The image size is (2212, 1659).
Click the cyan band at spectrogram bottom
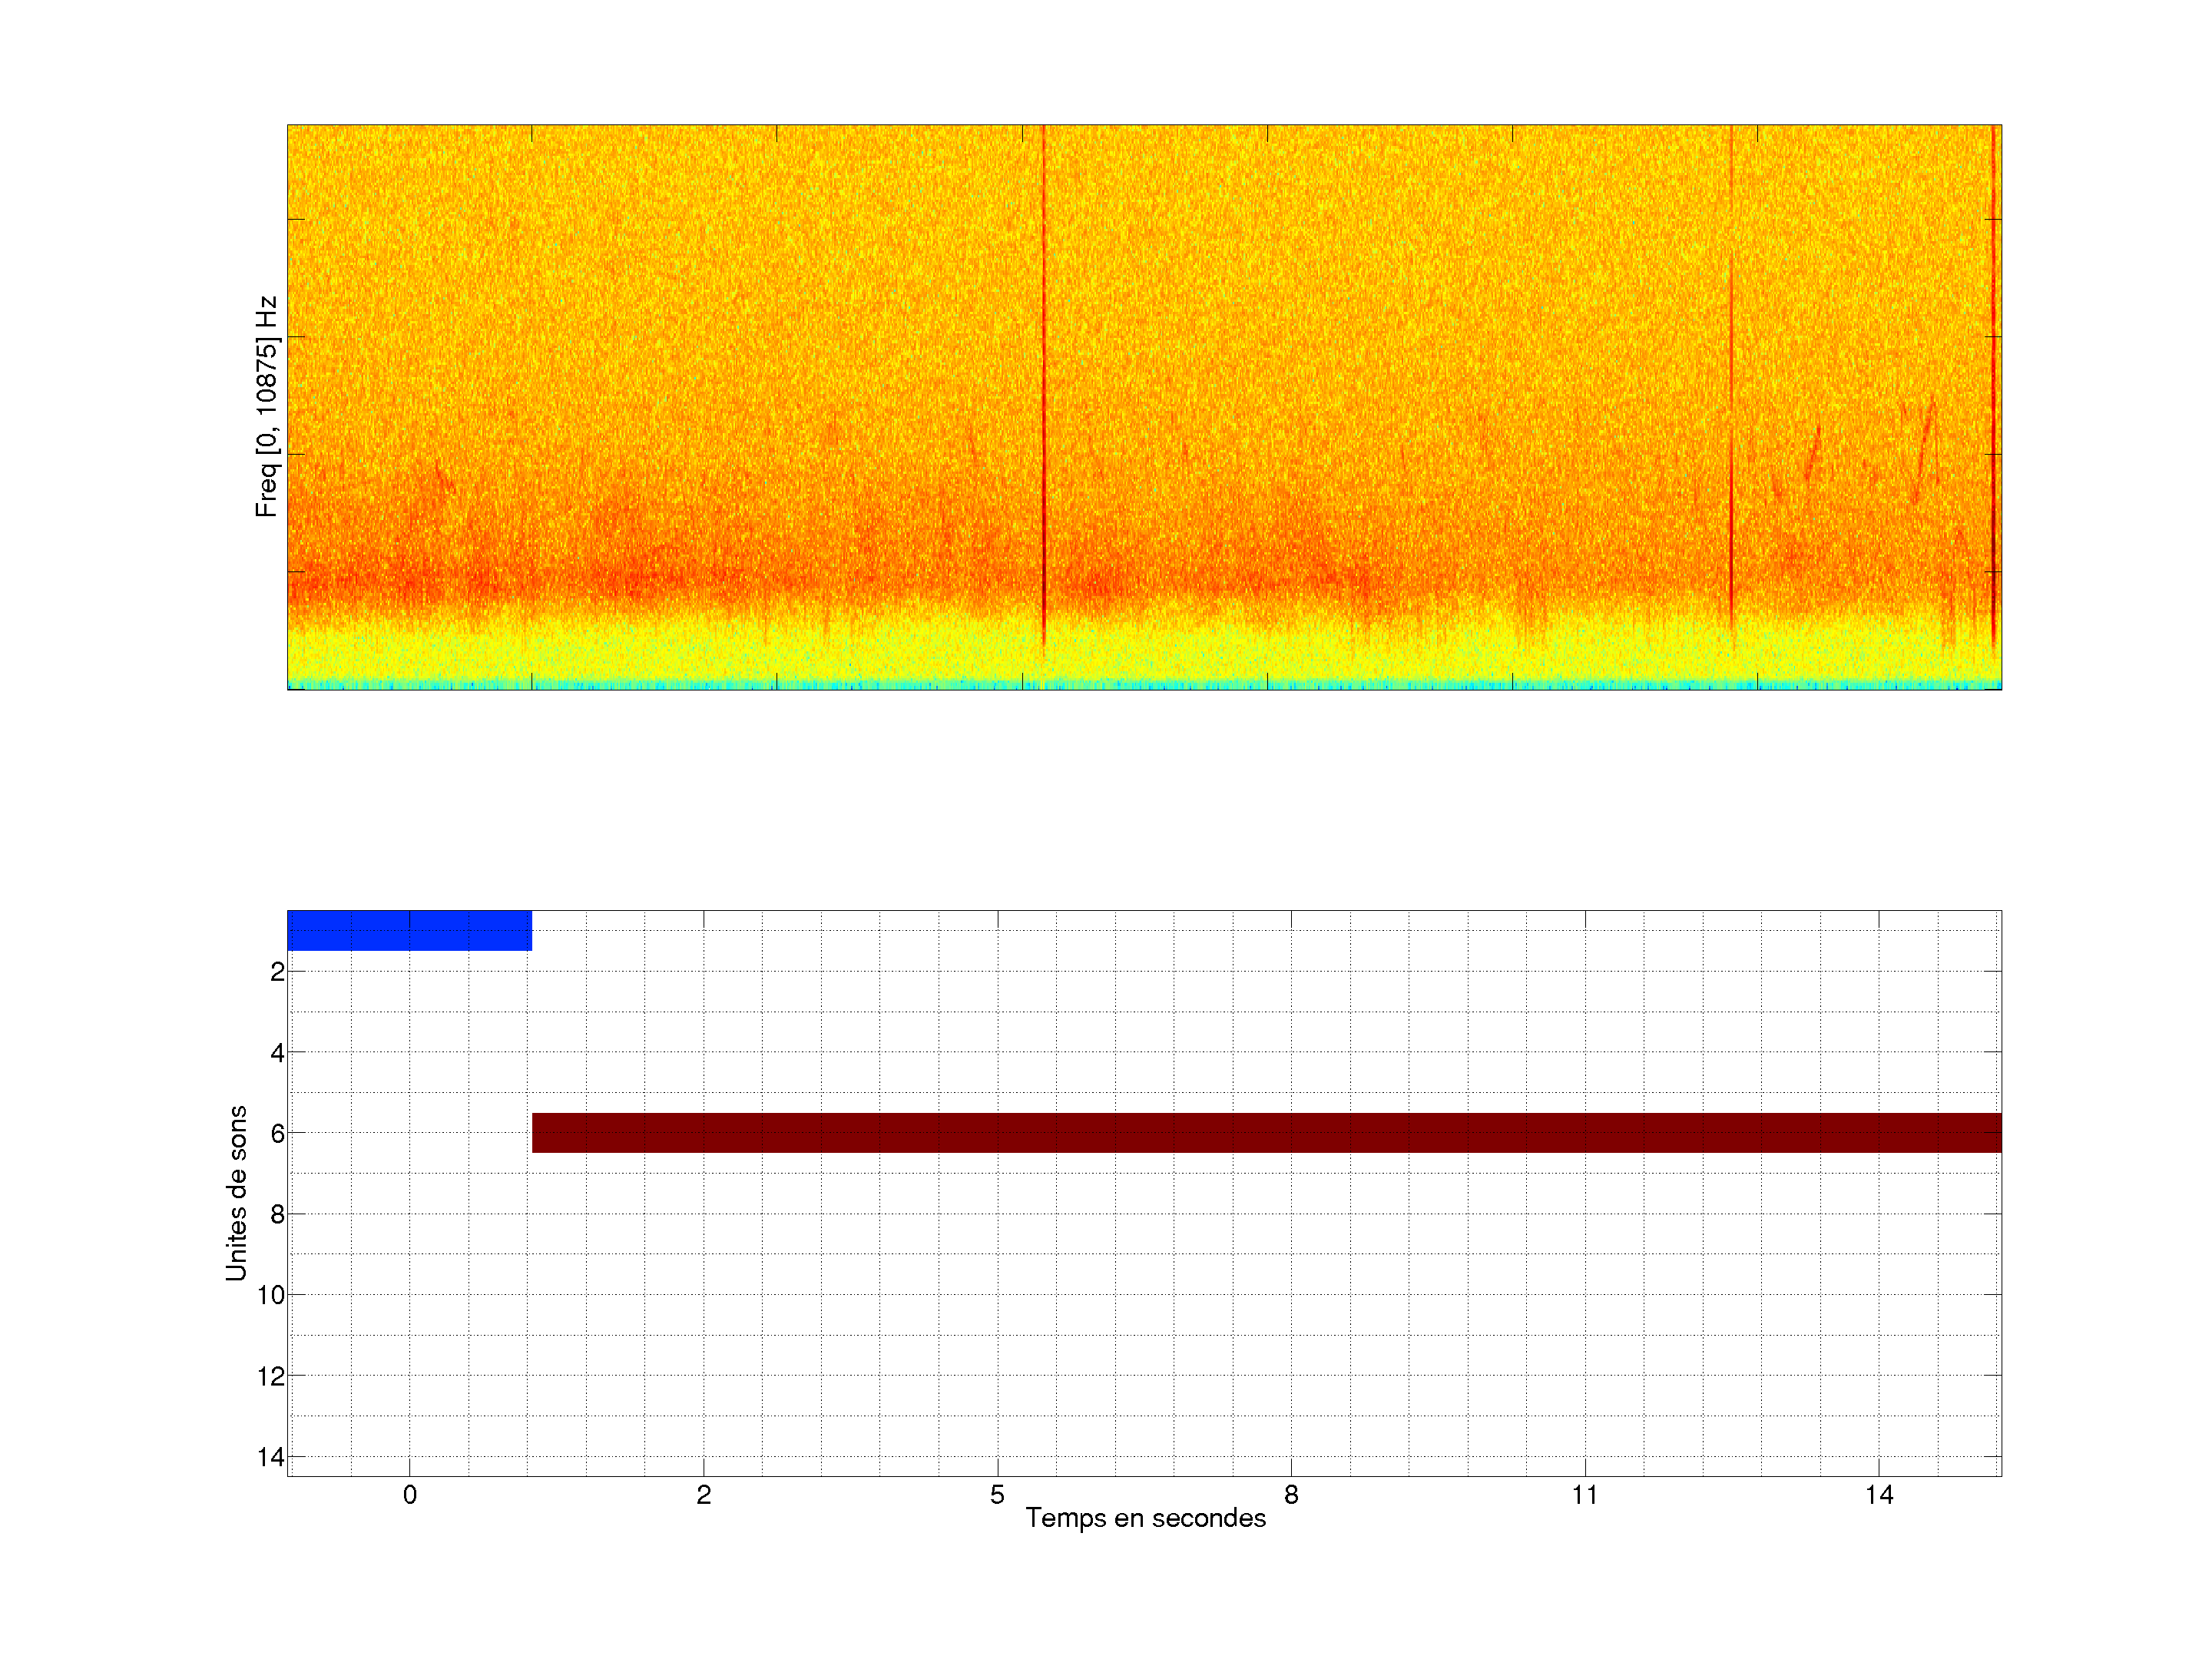(x=1144, y=685)
